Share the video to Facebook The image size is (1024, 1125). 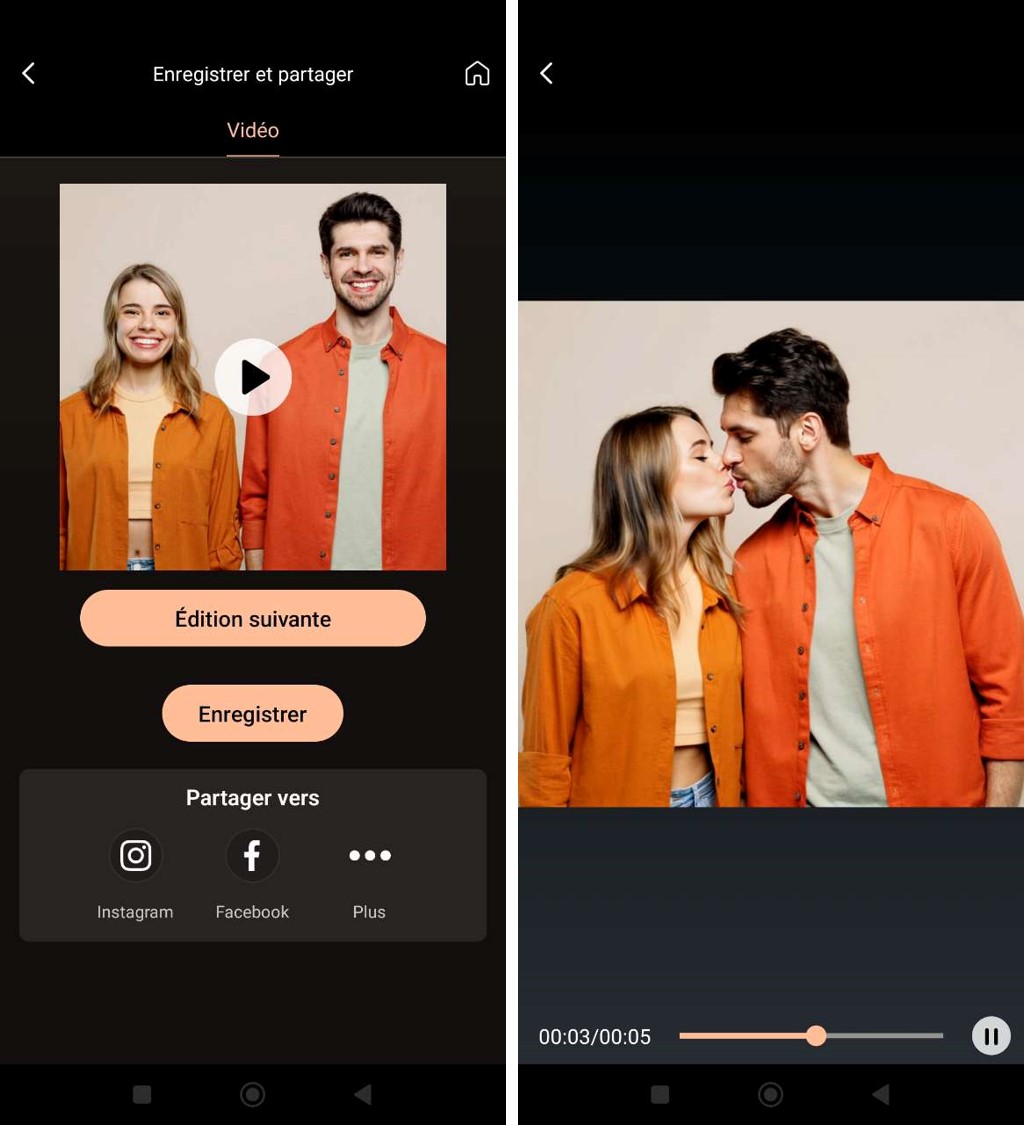[x=252, y=855]
